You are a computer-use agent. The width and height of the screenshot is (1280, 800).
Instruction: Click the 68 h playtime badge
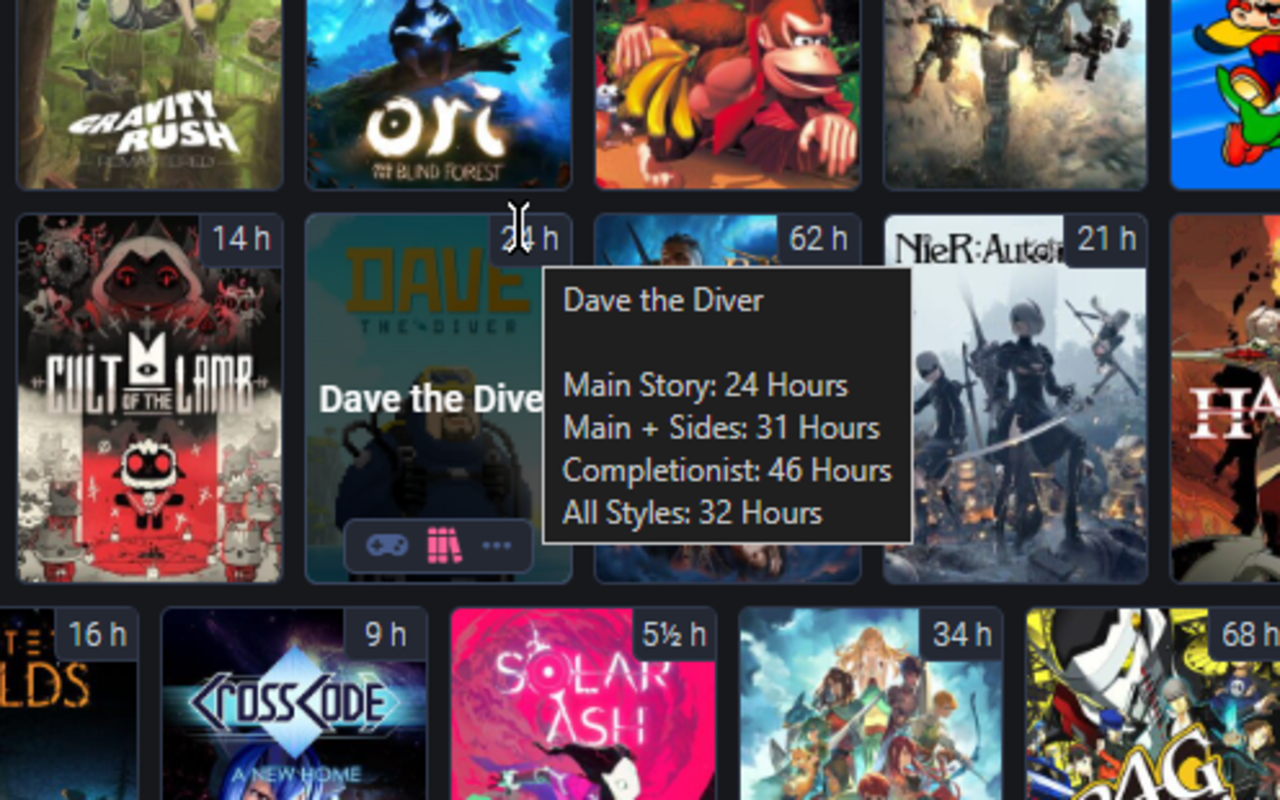coord(1247,634)
